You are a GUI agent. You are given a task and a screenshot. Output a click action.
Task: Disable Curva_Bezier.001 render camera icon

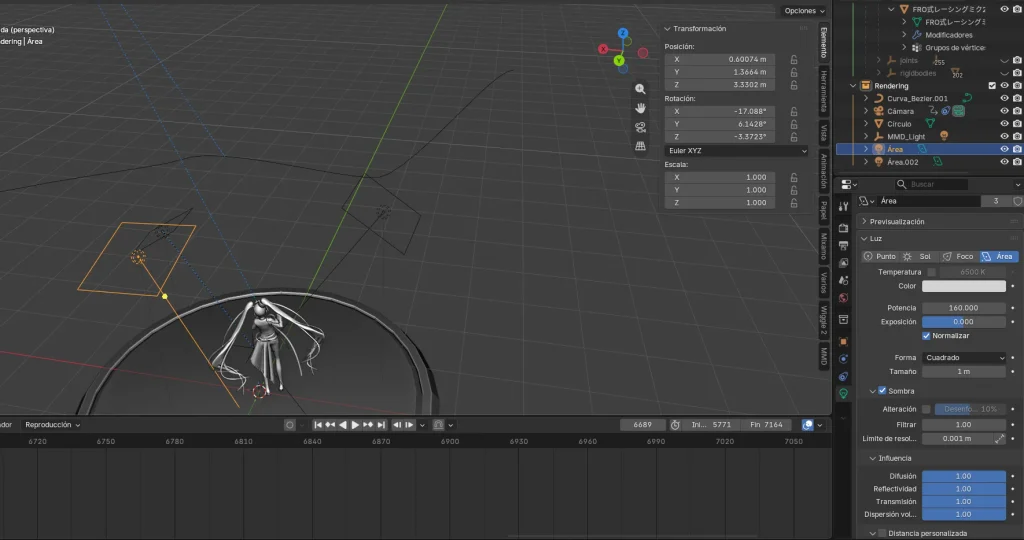tap(1017, 99)
